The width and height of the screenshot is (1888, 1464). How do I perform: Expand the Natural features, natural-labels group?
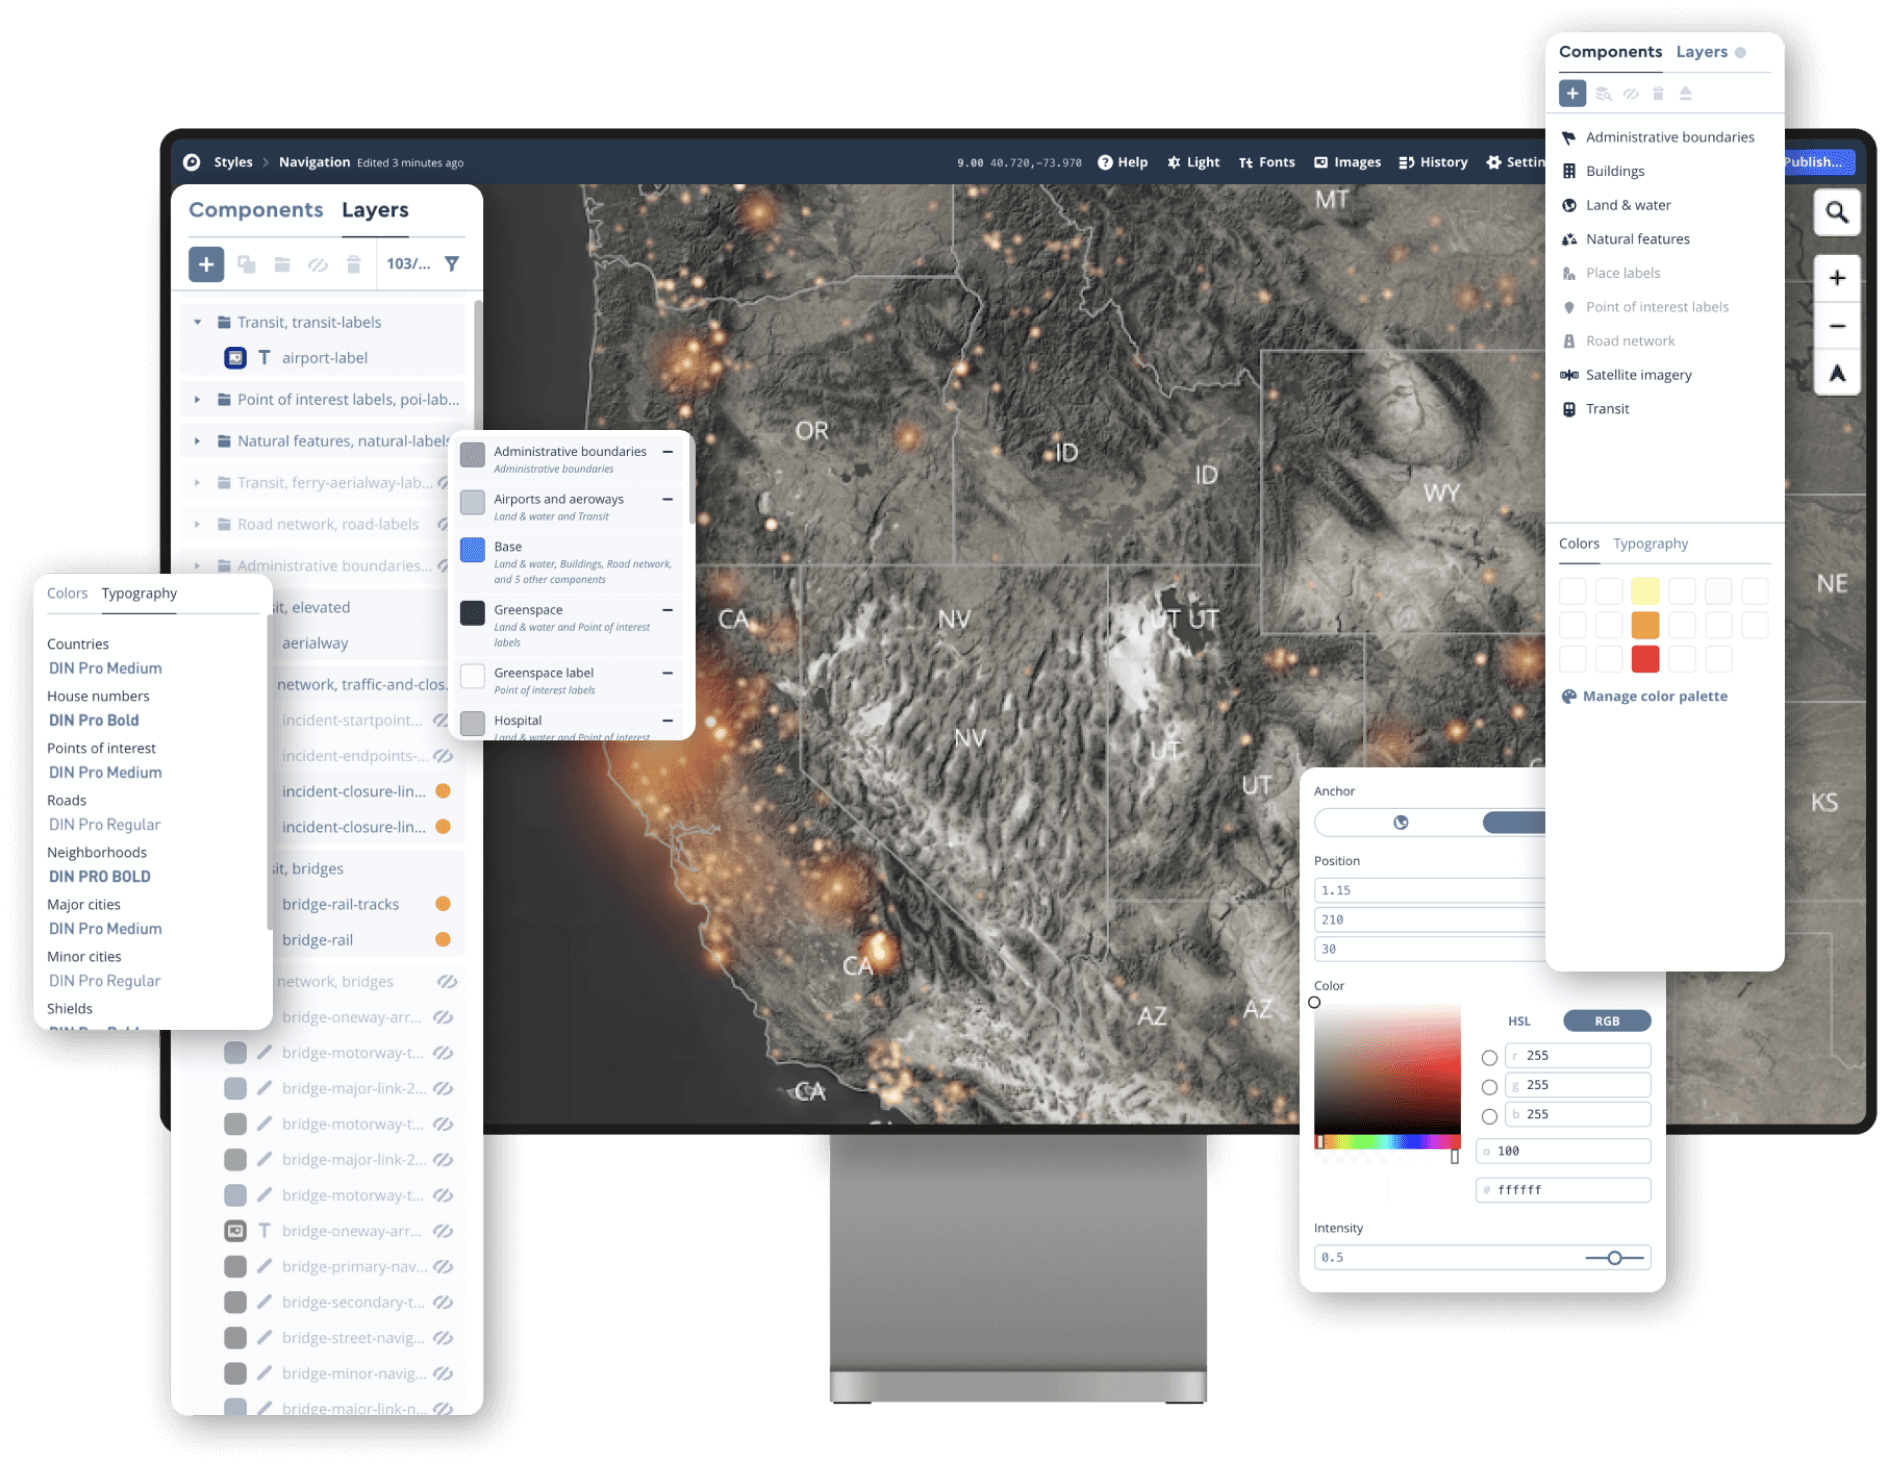(197, 440)
